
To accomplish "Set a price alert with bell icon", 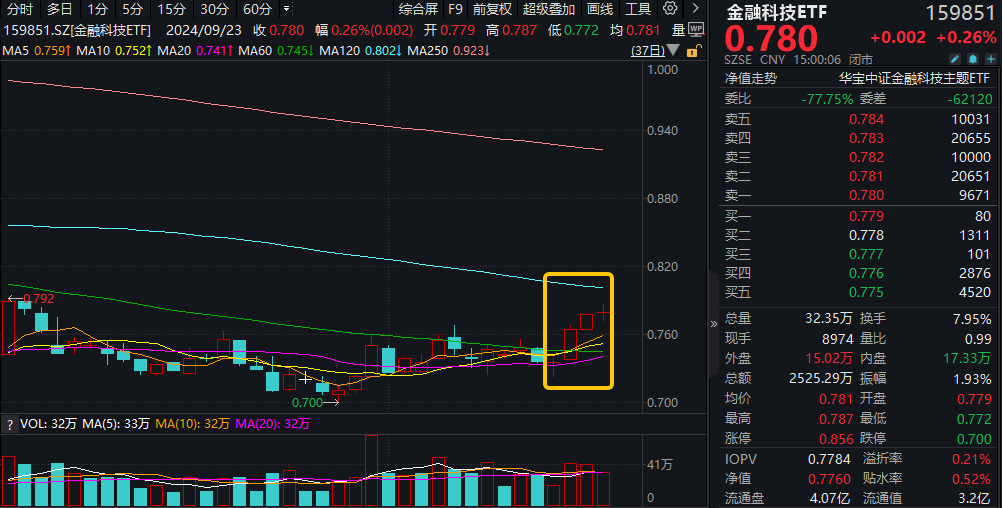I will pyautogui.click(x=973, y=59).
